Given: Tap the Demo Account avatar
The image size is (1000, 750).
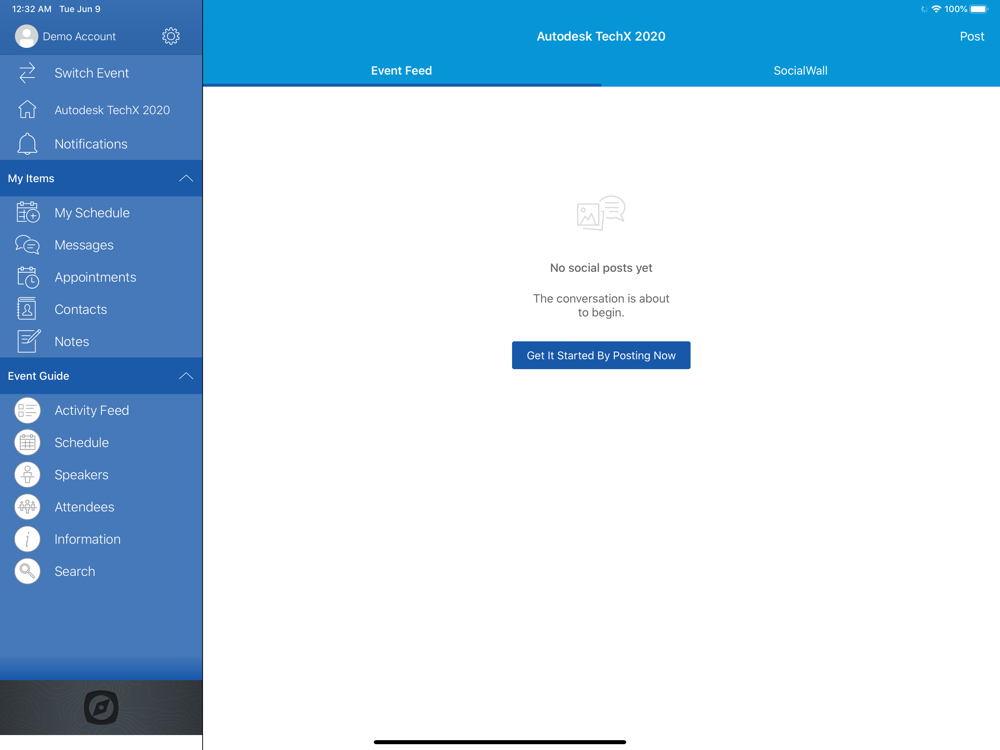Looking at the screenshot, I should tap(26, 36).
